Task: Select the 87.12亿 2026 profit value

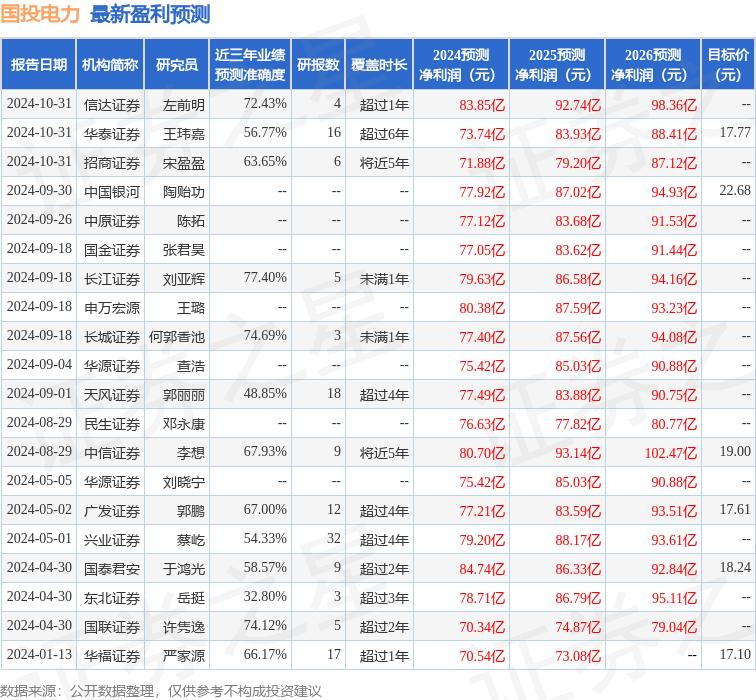Action: point(674,162)
